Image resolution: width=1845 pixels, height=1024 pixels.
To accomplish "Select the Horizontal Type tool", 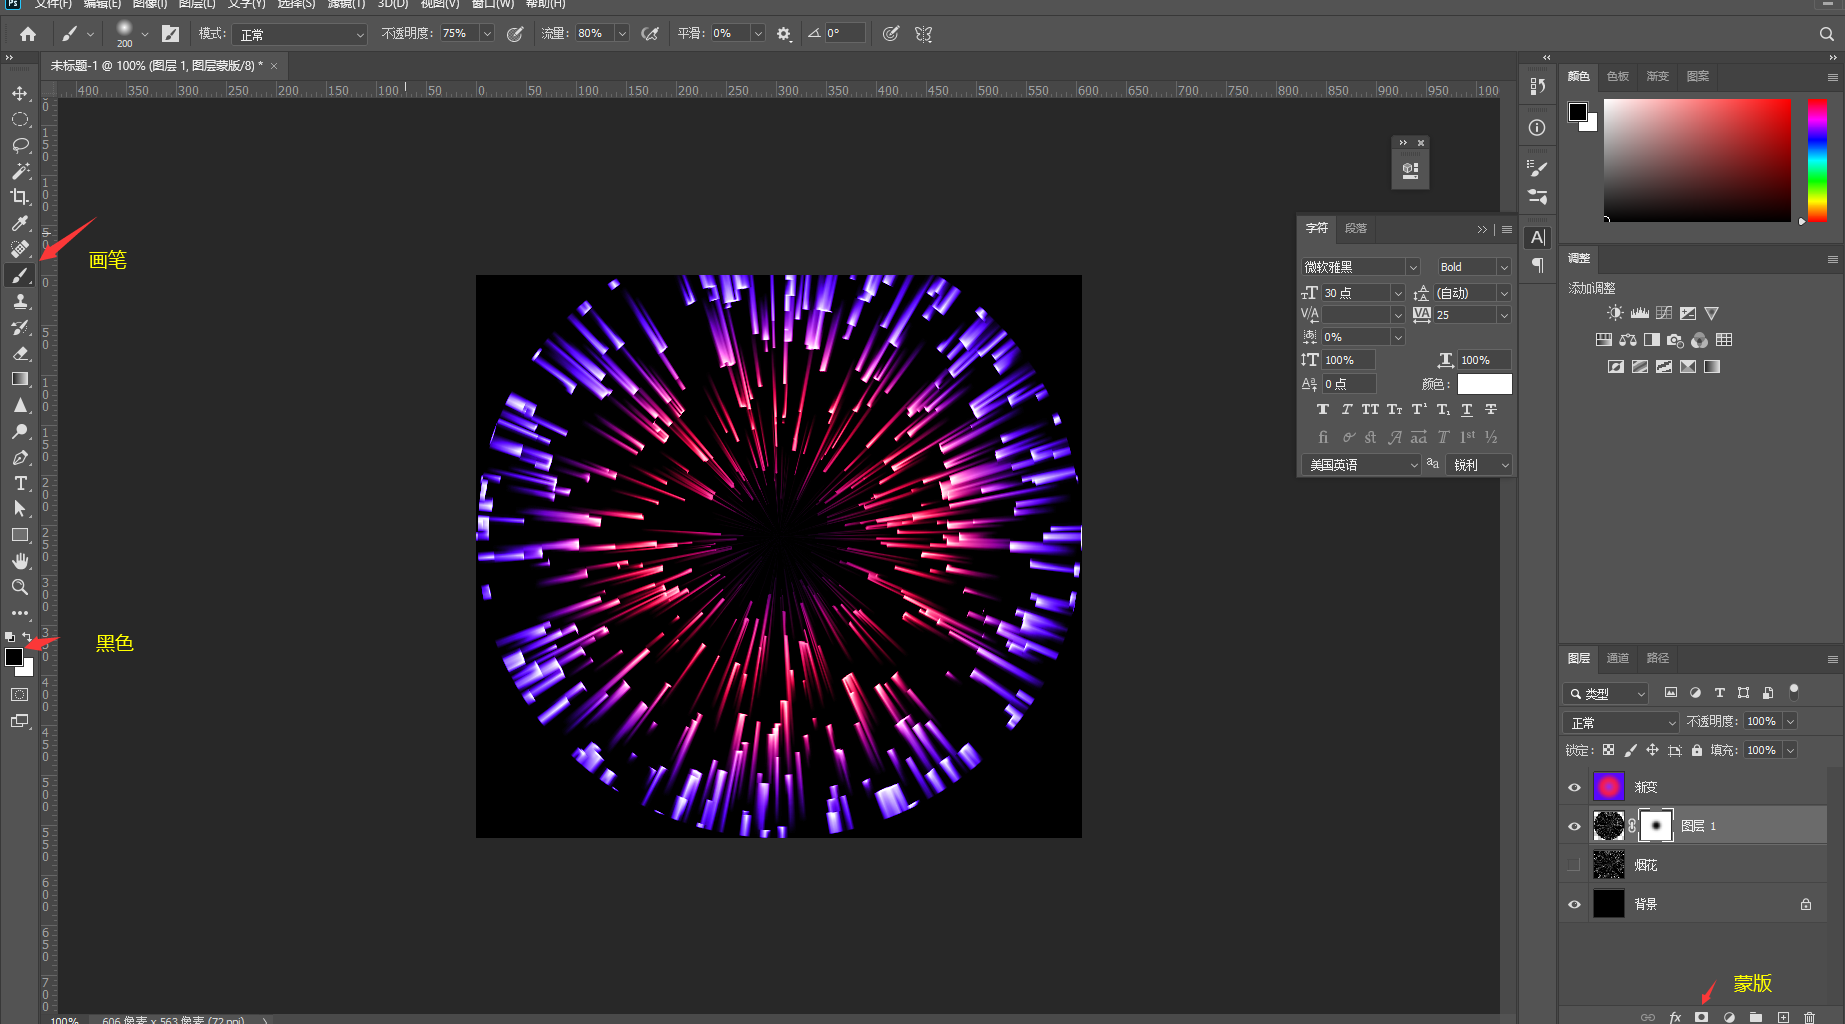I will click(20, 483).
